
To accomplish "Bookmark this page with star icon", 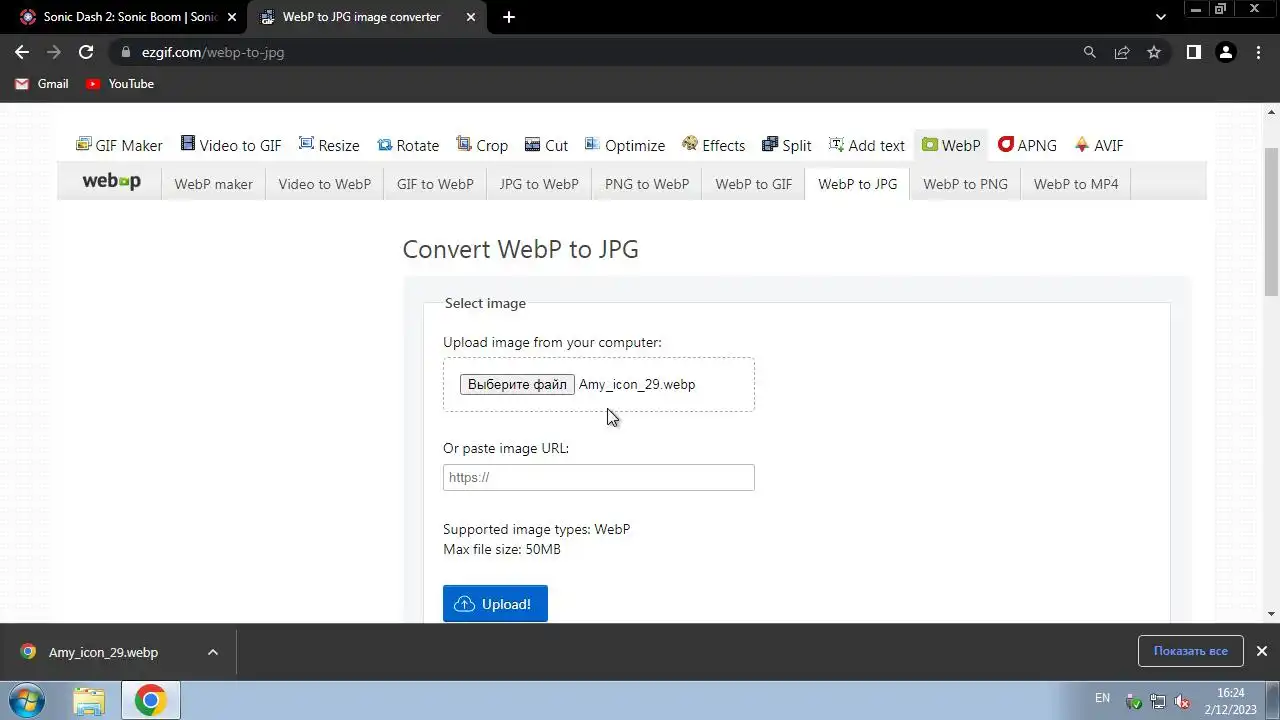I will pos(1154,52).
